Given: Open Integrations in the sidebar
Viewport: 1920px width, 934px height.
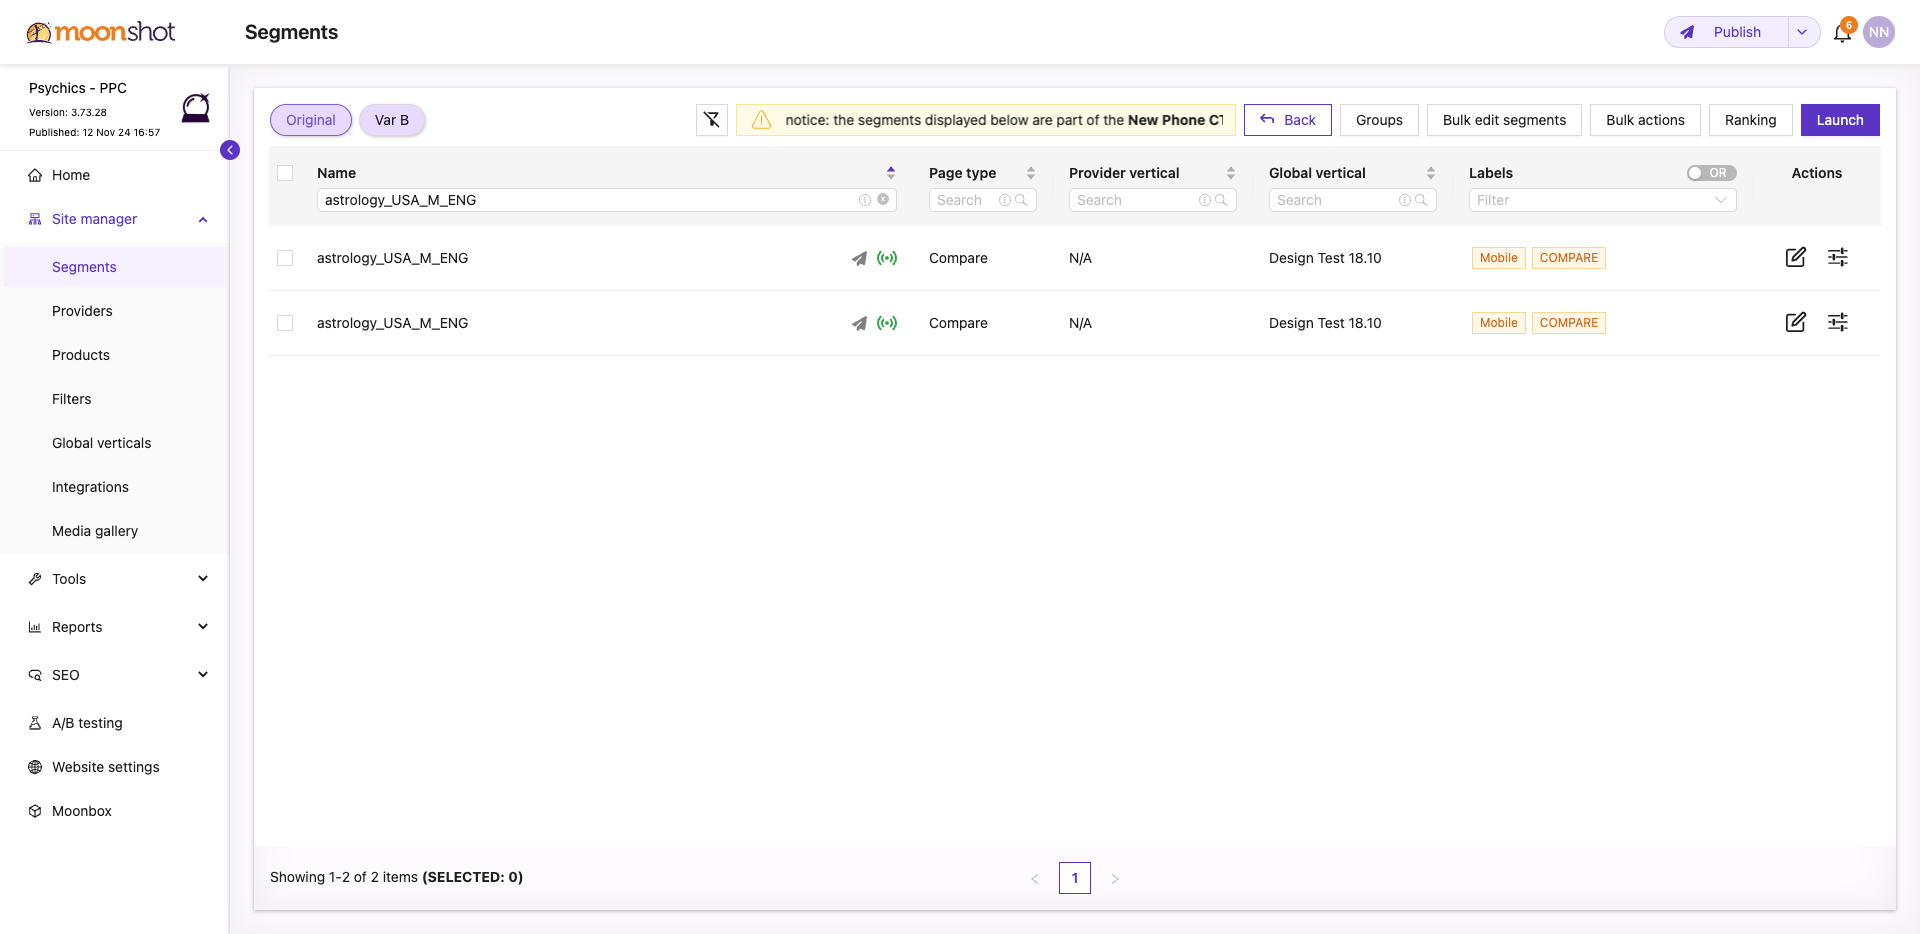Looking at the screenshot, I should [x=90, y=487].
